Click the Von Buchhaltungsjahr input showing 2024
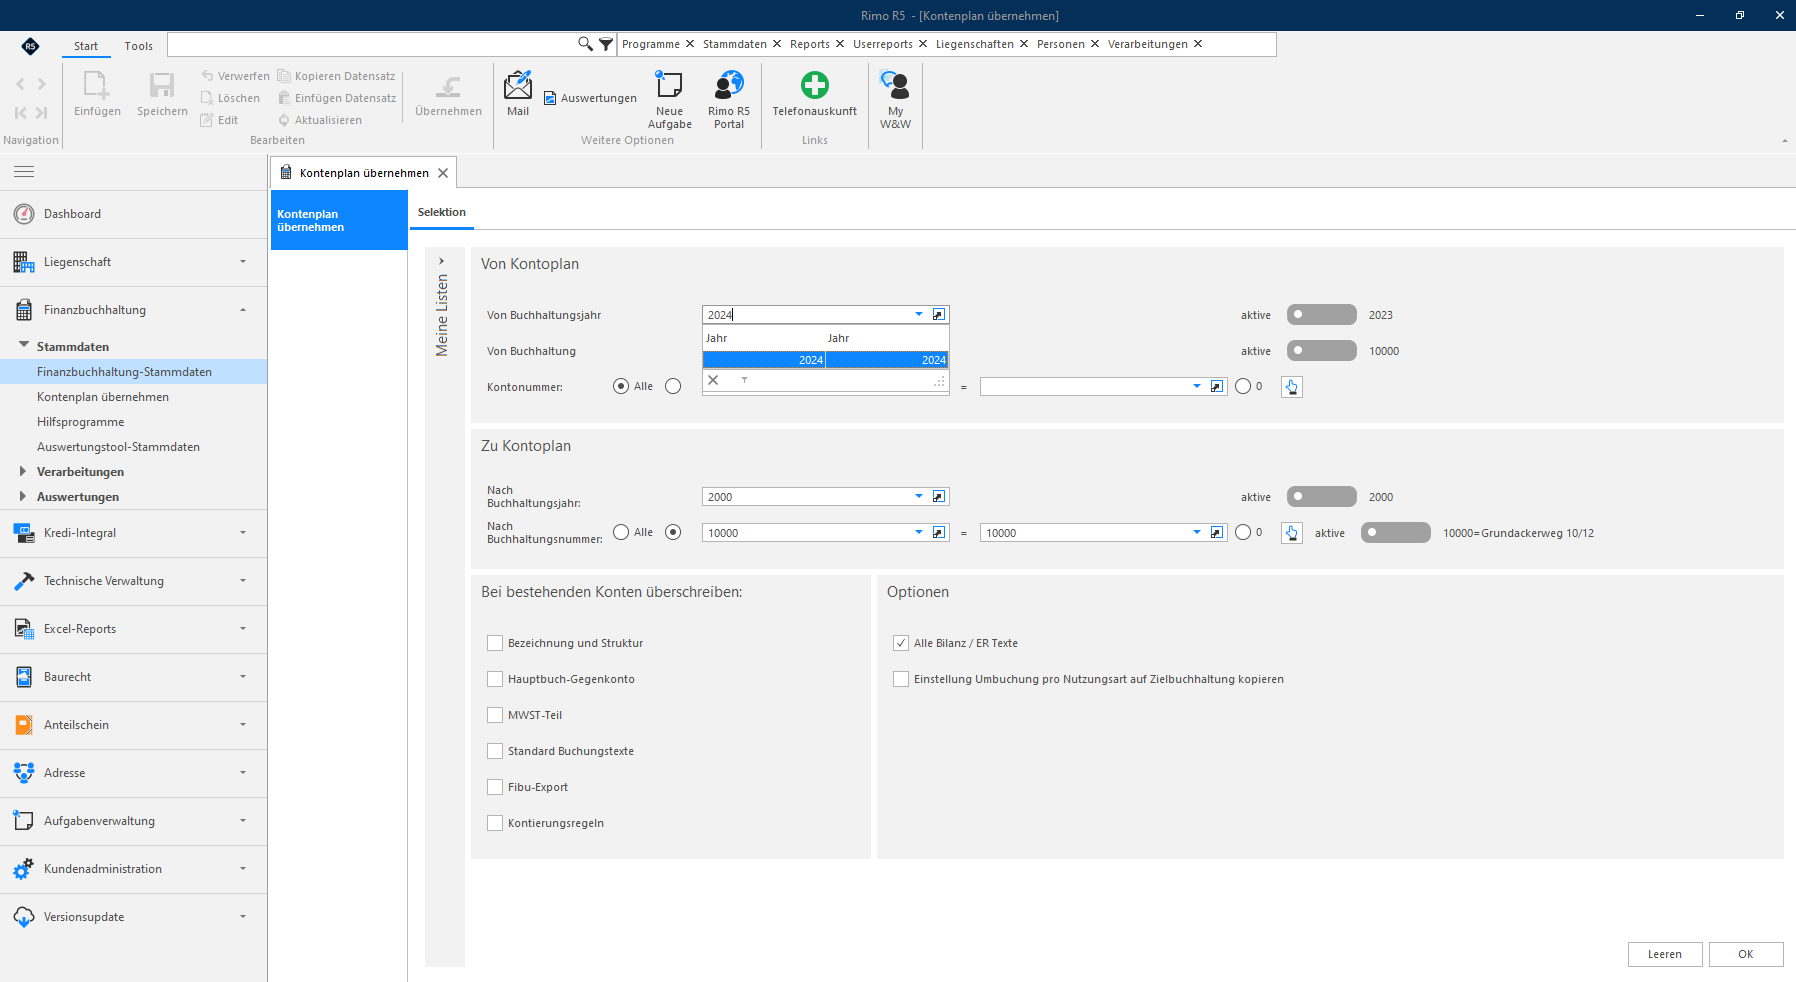This screenshot has height=982, width=1796. tap(807, 315)
